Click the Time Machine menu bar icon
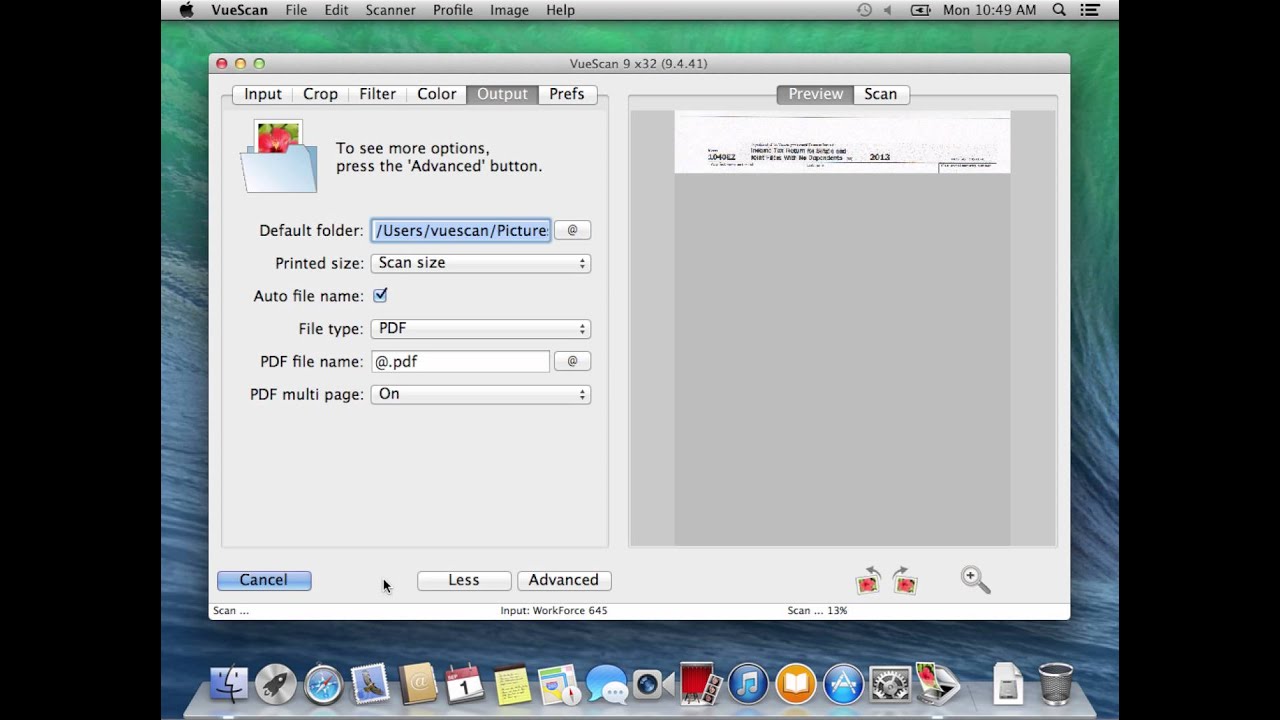 (x=864, y=10)
